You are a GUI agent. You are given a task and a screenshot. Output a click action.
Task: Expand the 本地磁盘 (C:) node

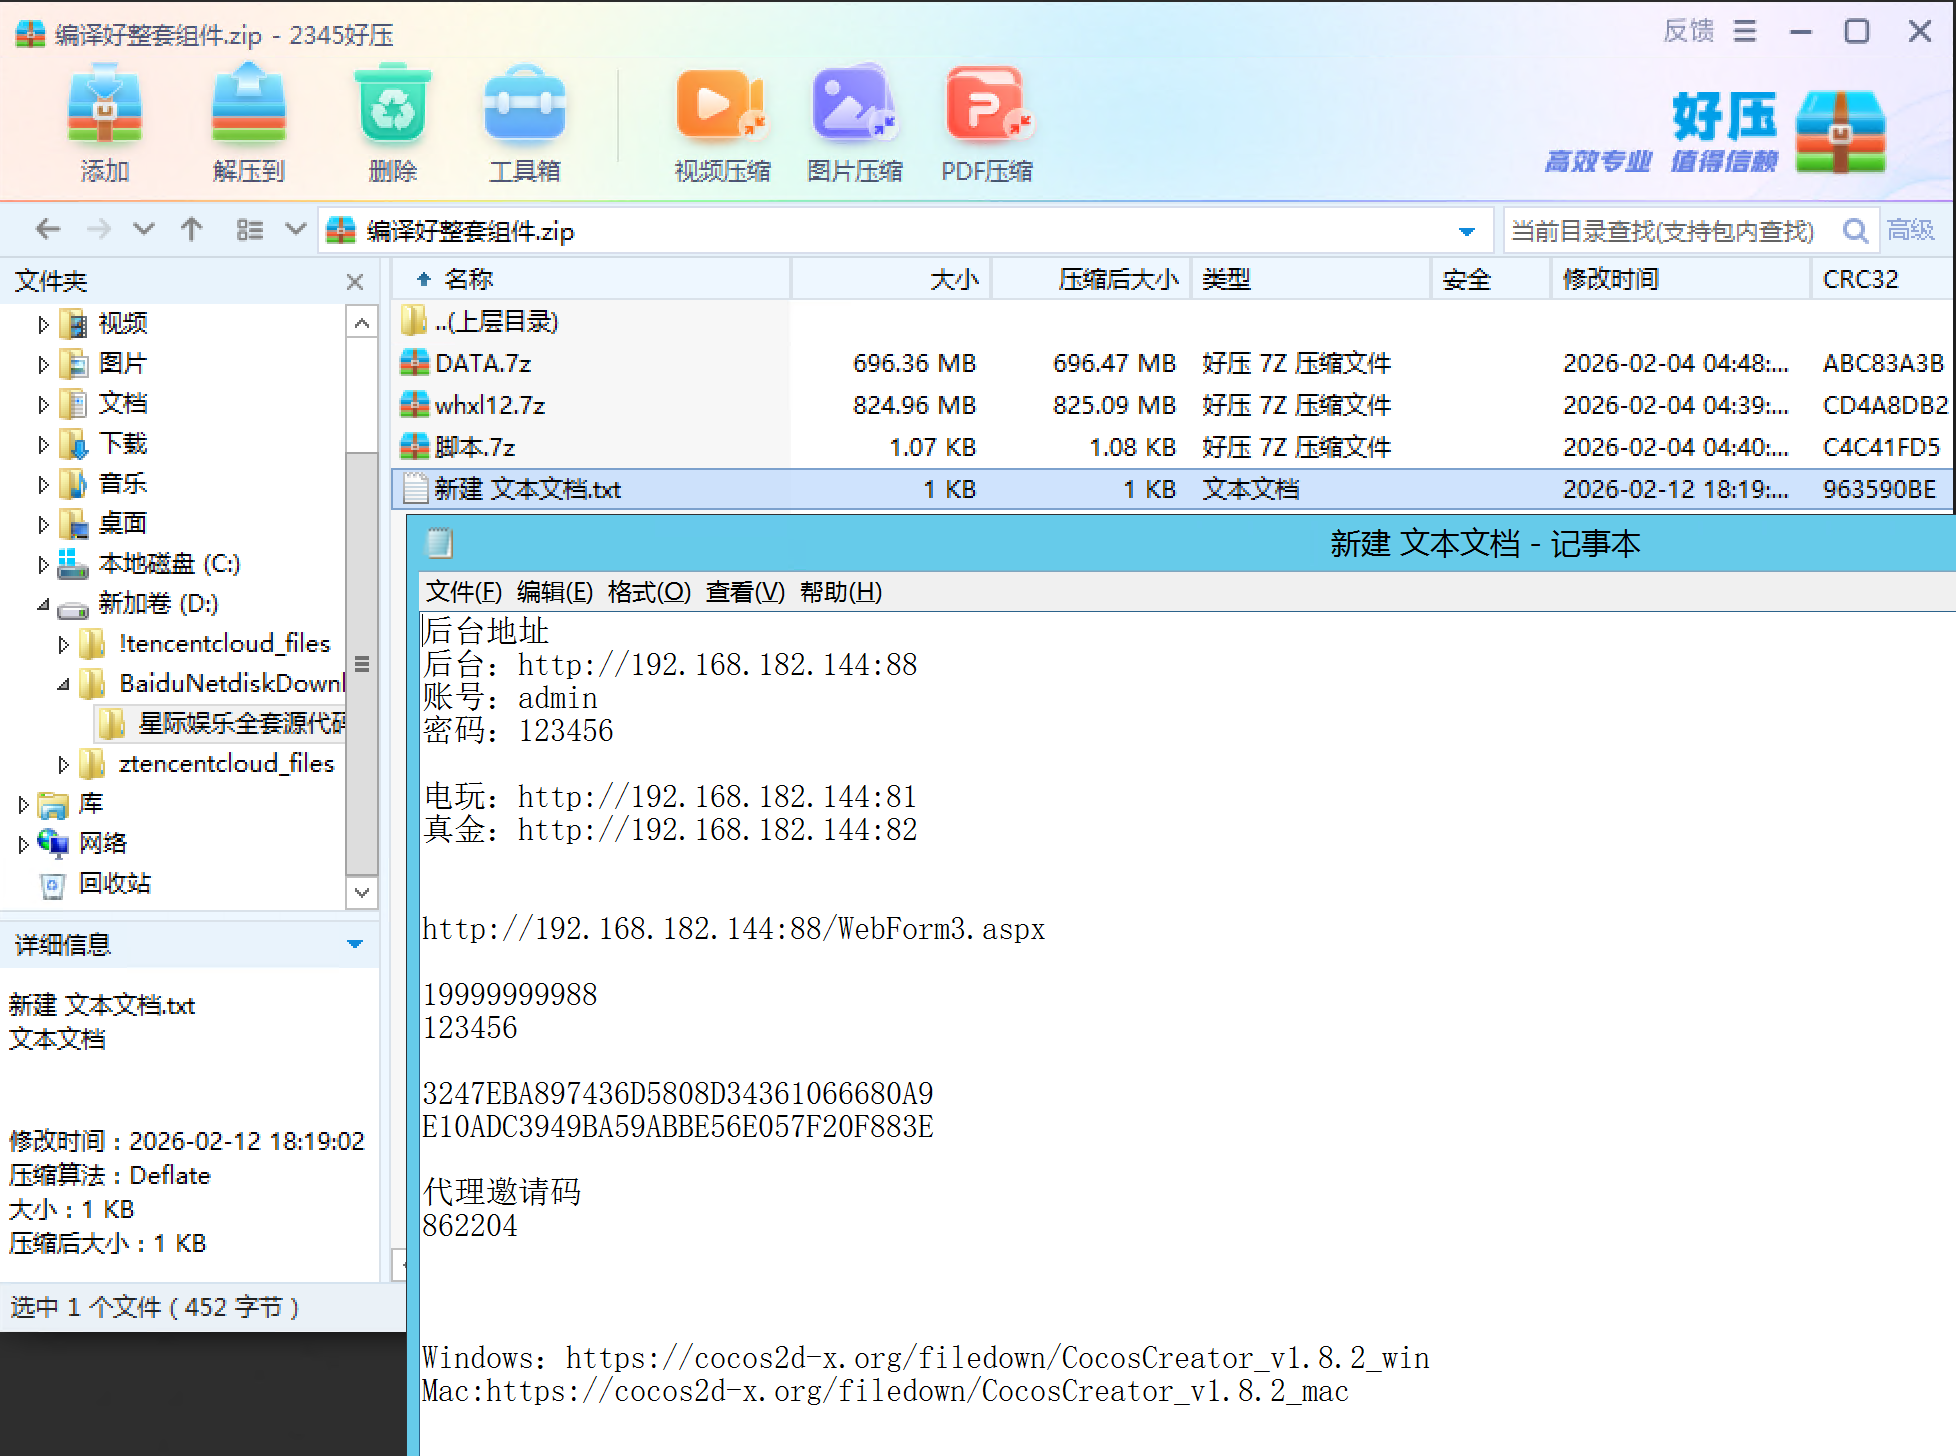(43, 564)
